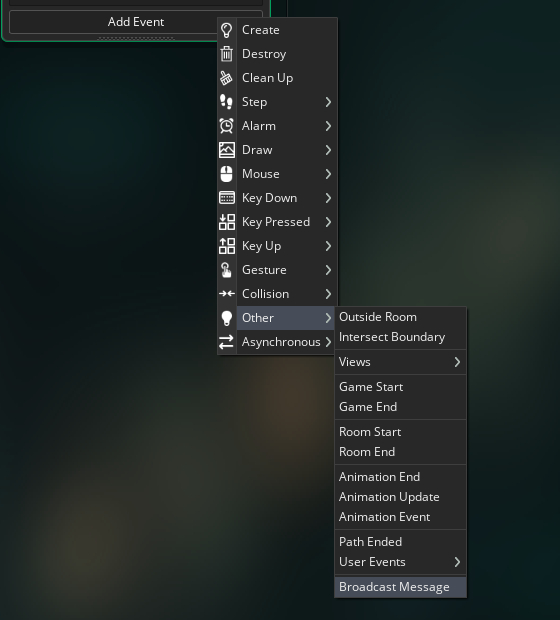Click the Key Pressed icon

[227, 222]
